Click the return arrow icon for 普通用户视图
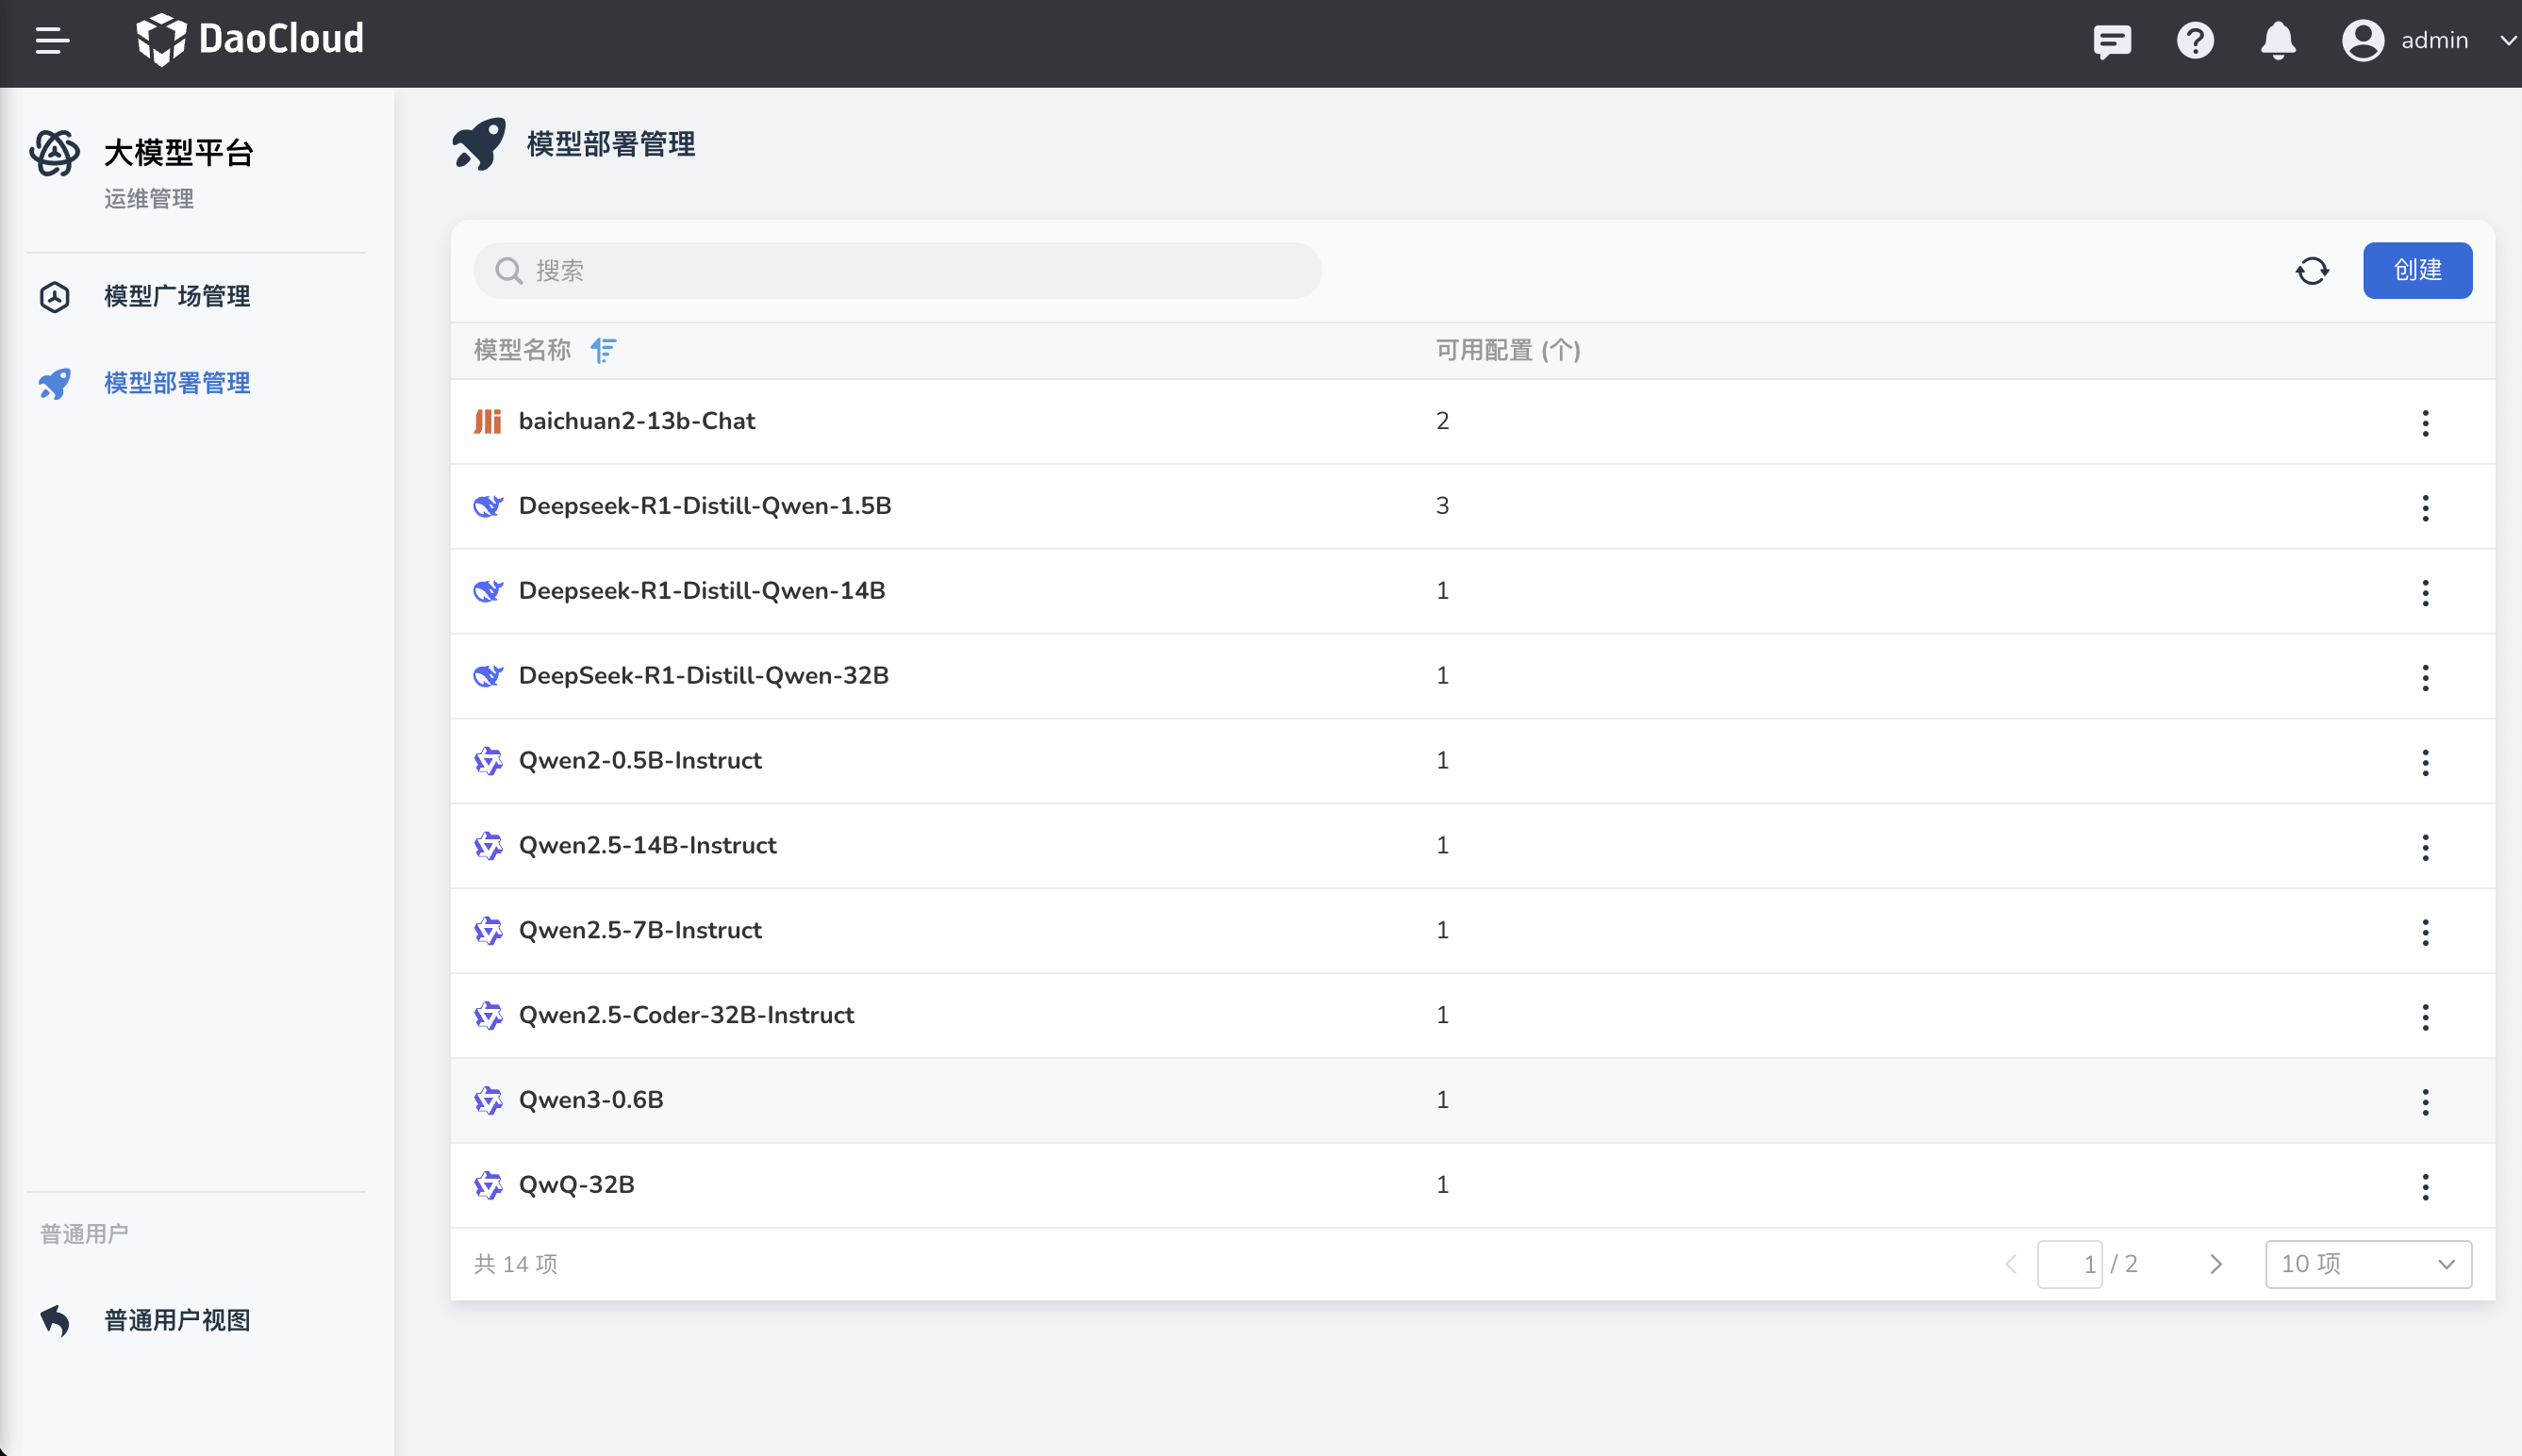The width and height of the screenshot is (2522, 1456). pyautogui.click(x=55, y=1320)
